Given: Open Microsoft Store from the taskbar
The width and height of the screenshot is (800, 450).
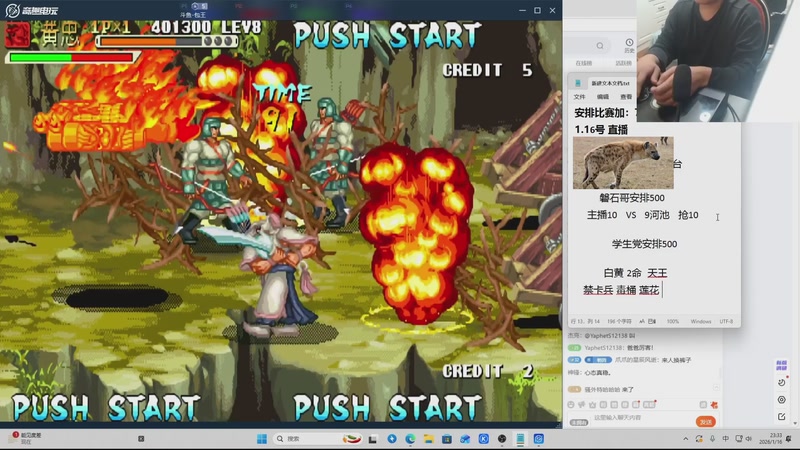Looking at the screenshot, I should 447,439.
